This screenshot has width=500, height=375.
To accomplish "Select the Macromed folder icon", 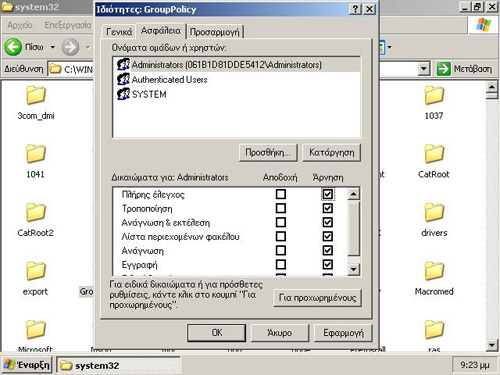I will click(434, 271).
